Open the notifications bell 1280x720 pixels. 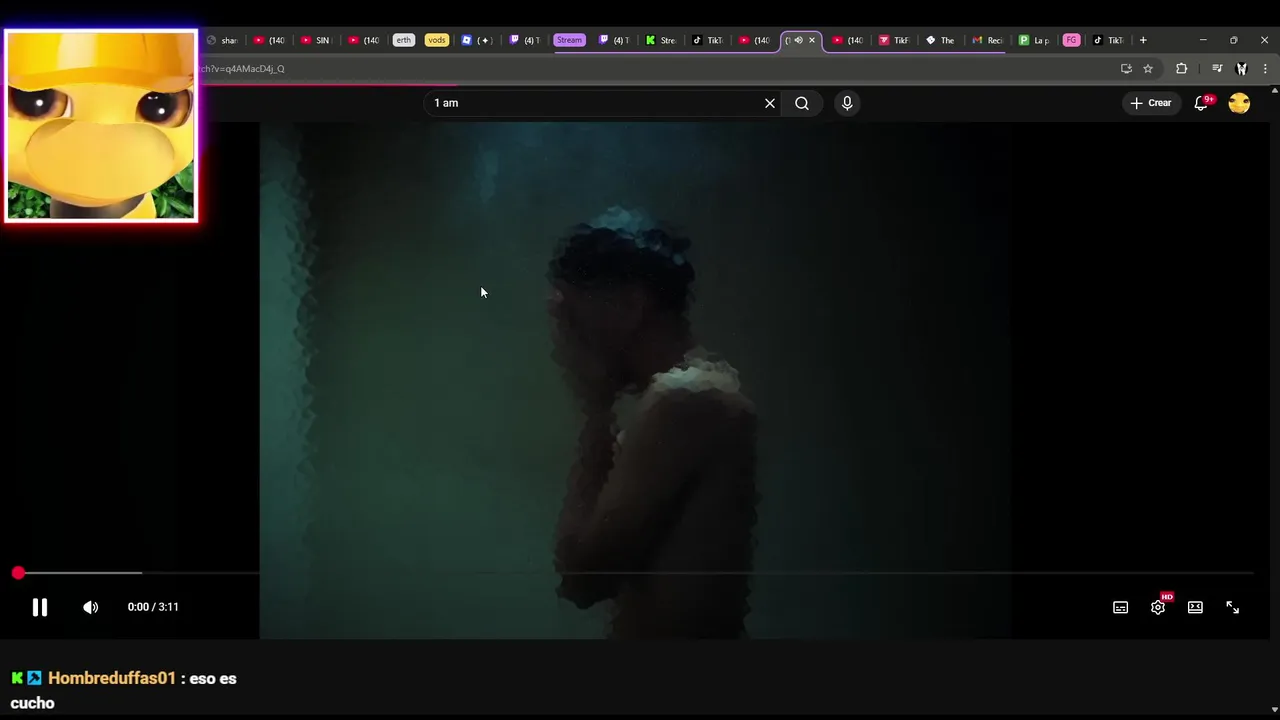[x=1202, y=103]
